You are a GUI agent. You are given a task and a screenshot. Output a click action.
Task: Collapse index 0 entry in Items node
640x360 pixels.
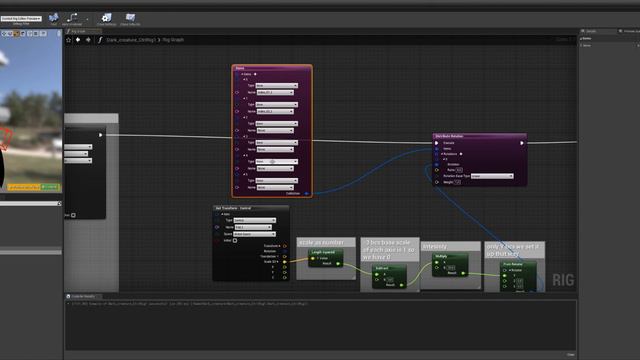click(245, 80)
